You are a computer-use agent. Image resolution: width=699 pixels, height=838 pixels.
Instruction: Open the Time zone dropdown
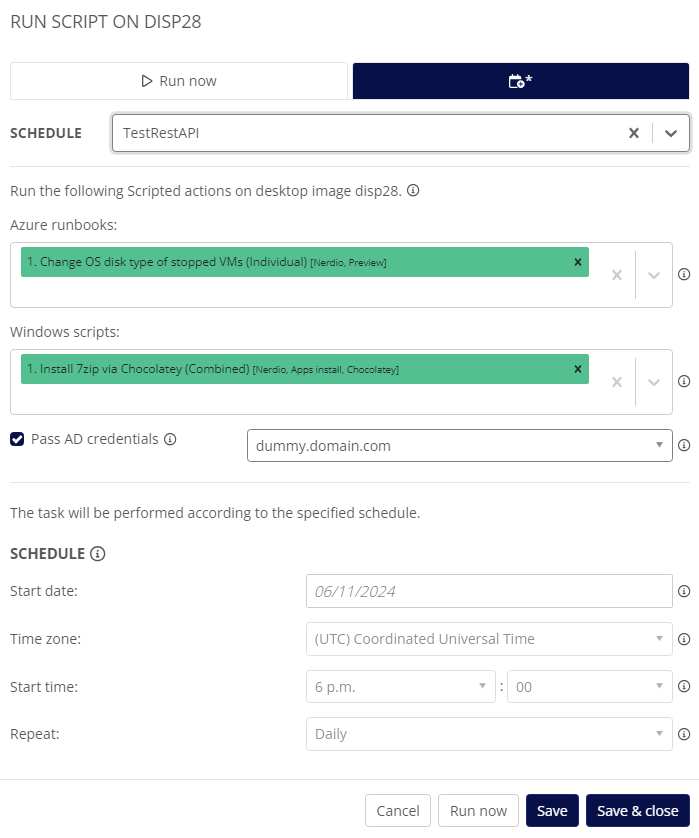(x=489, y=639)
